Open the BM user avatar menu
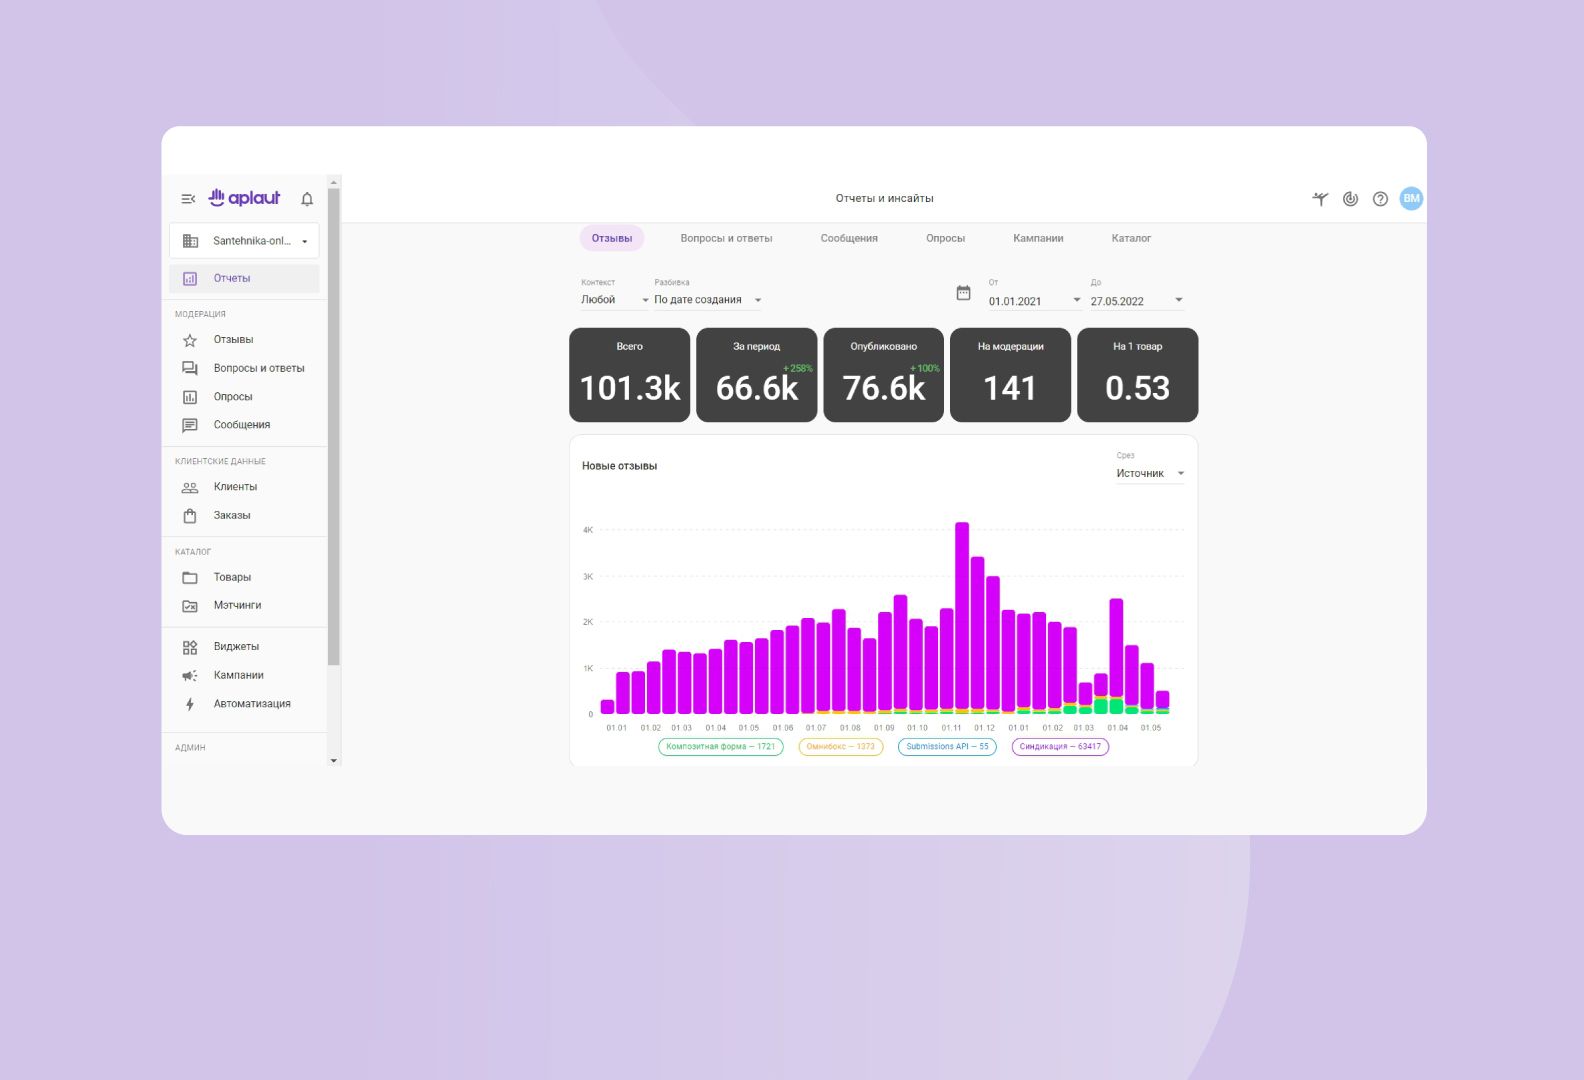 tap(1411, 199)
